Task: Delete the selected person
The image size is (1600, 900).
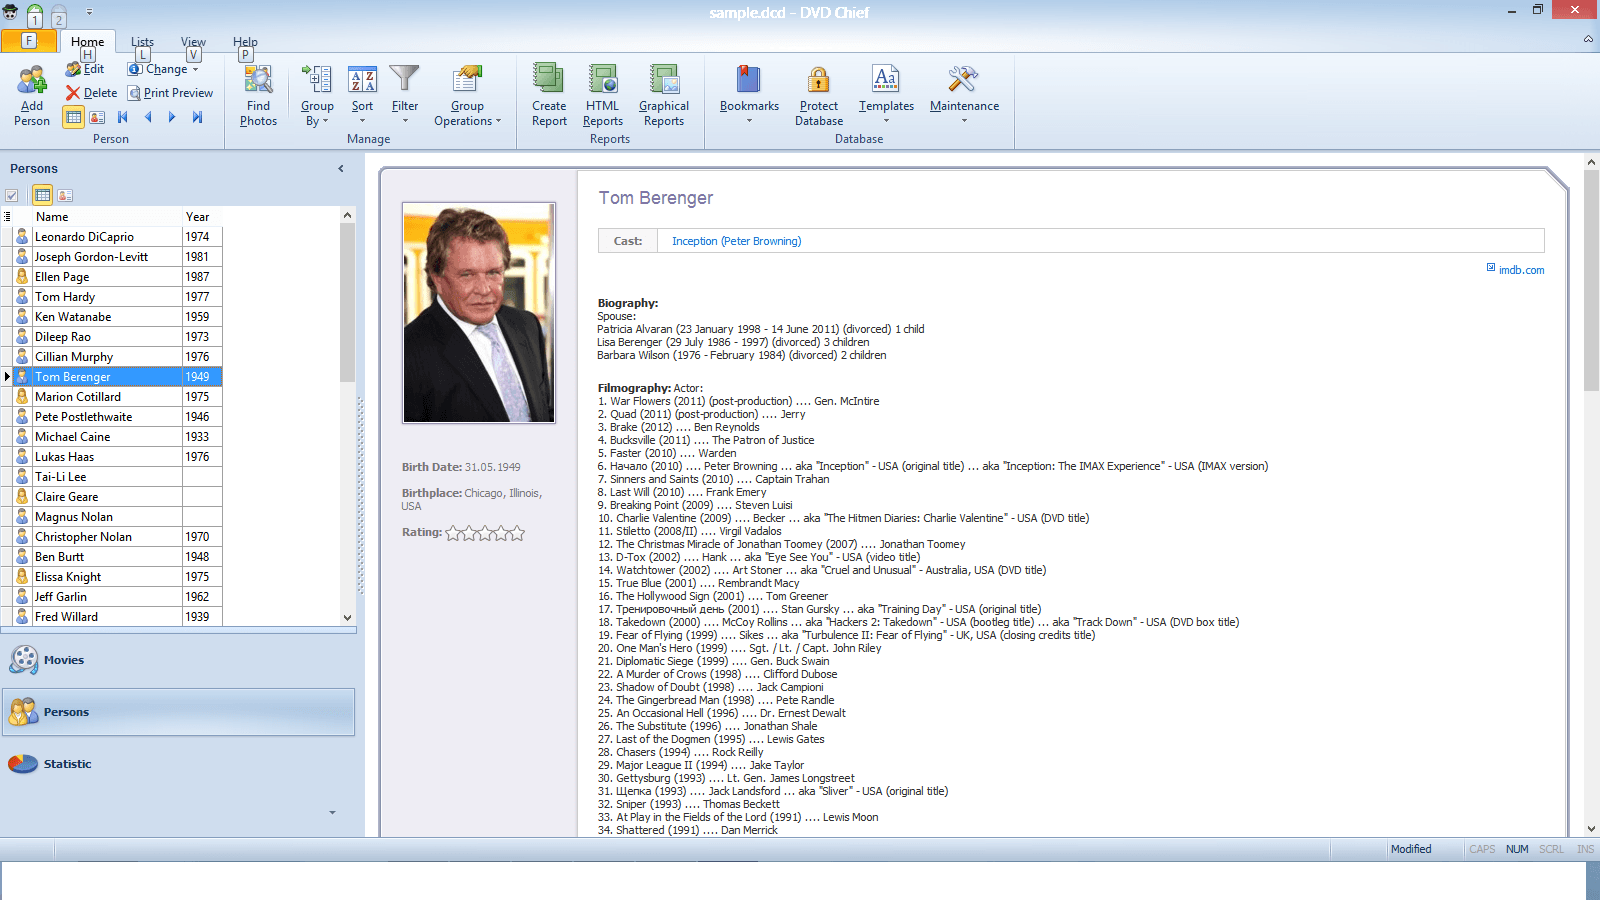Action: 92,93
